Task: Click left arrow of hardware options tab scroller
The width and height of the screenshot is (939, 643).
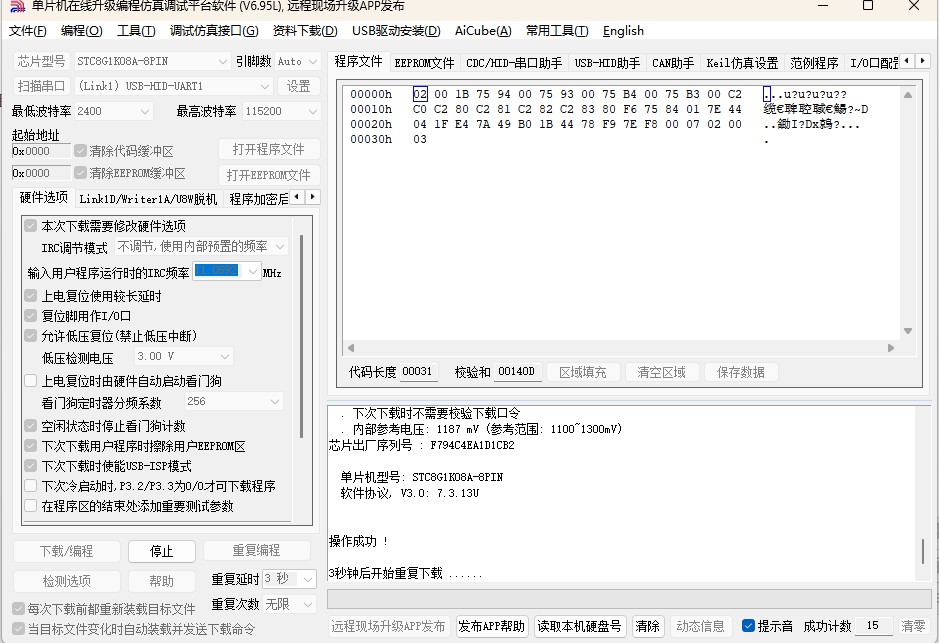Action: pyautogui.click(x=297, y=197)
